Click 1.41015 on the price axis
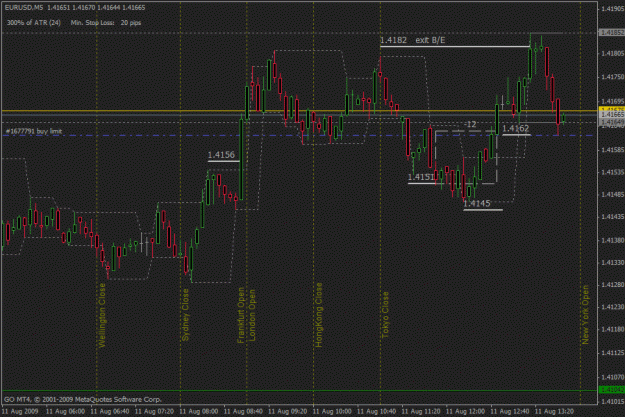The image size is (625, 417). tap(613, 401)
